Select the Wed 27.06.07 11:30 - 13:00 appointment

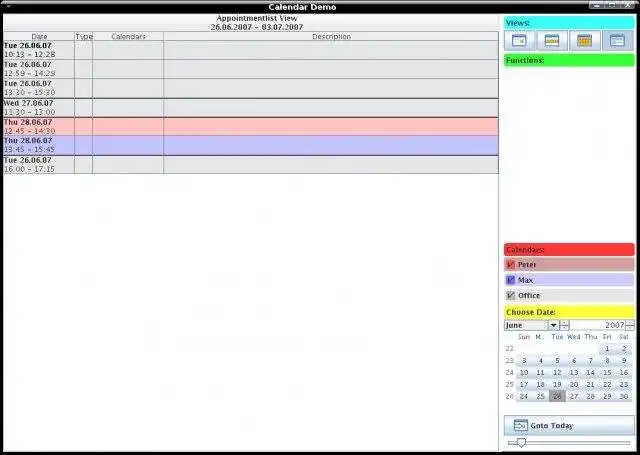tap(251, 108)
